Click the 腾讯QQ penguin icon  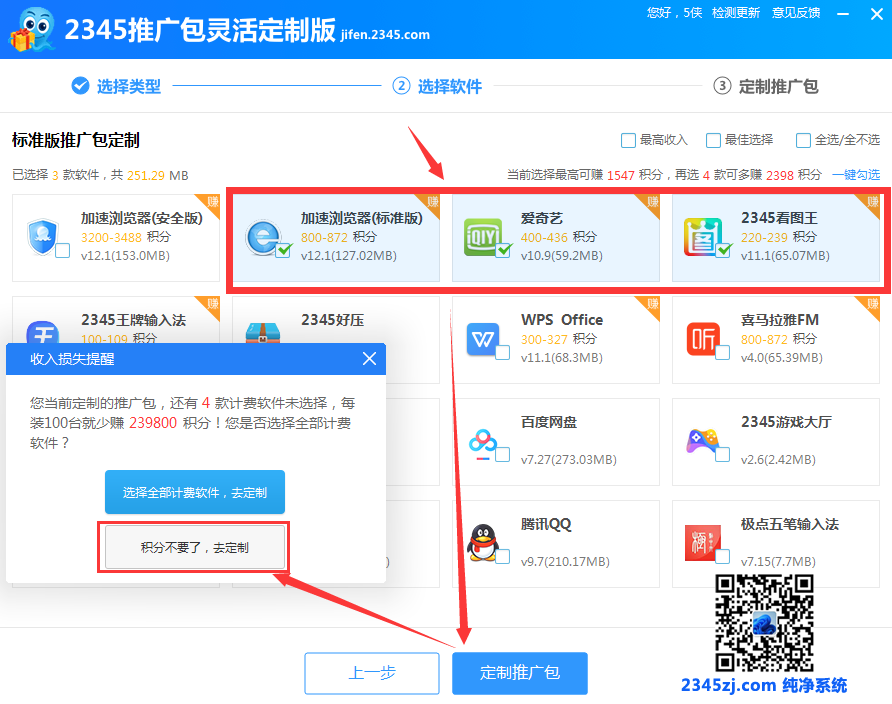click(x=482, y=543)
